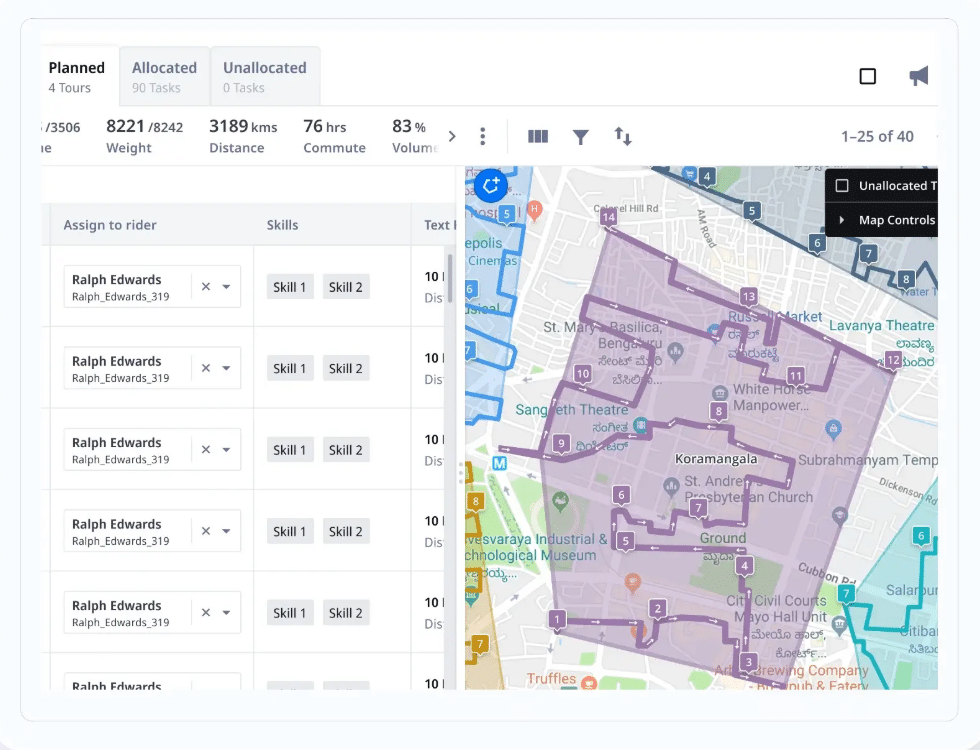Expand more stats with the right chevron

452,135
